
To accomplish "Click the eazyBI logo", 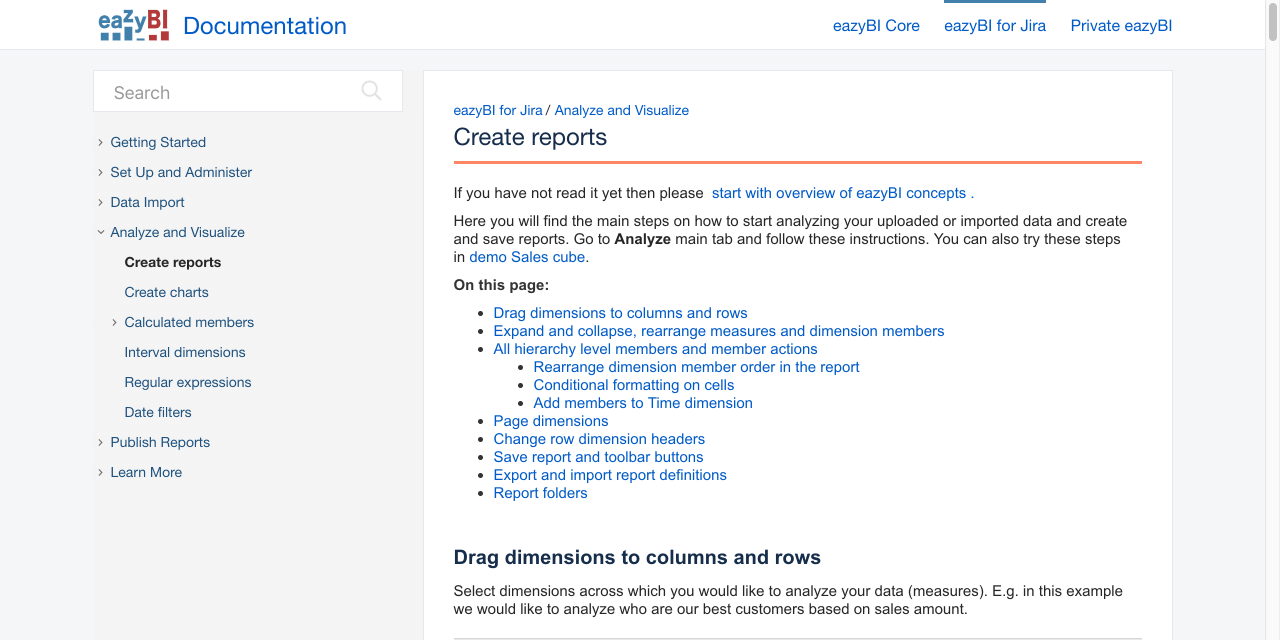I will click(134, 25).
